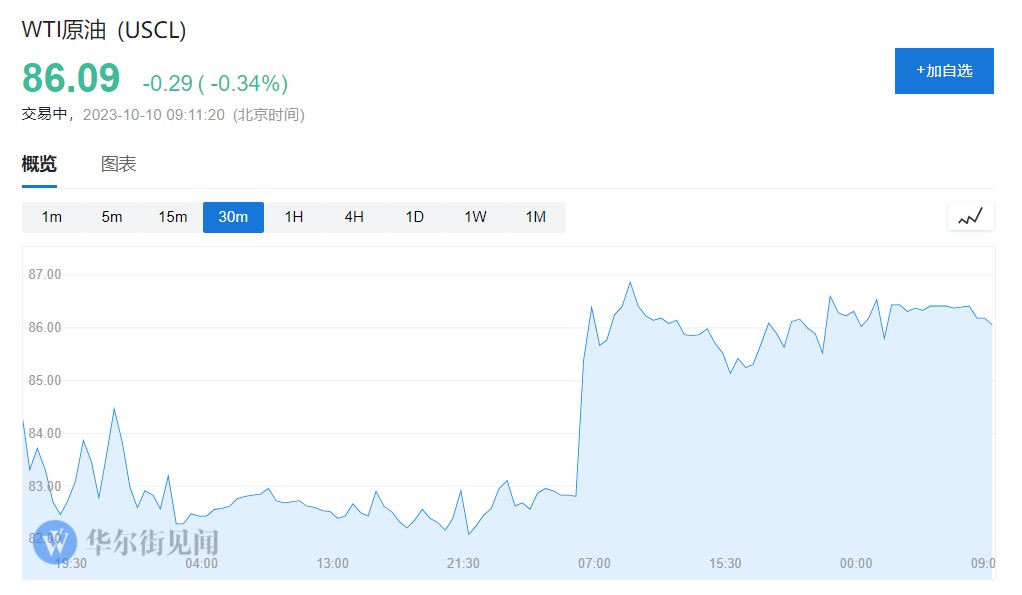Click the line chart type icon
Viewport: 1022px width, 595px height.
pos(970,216)
